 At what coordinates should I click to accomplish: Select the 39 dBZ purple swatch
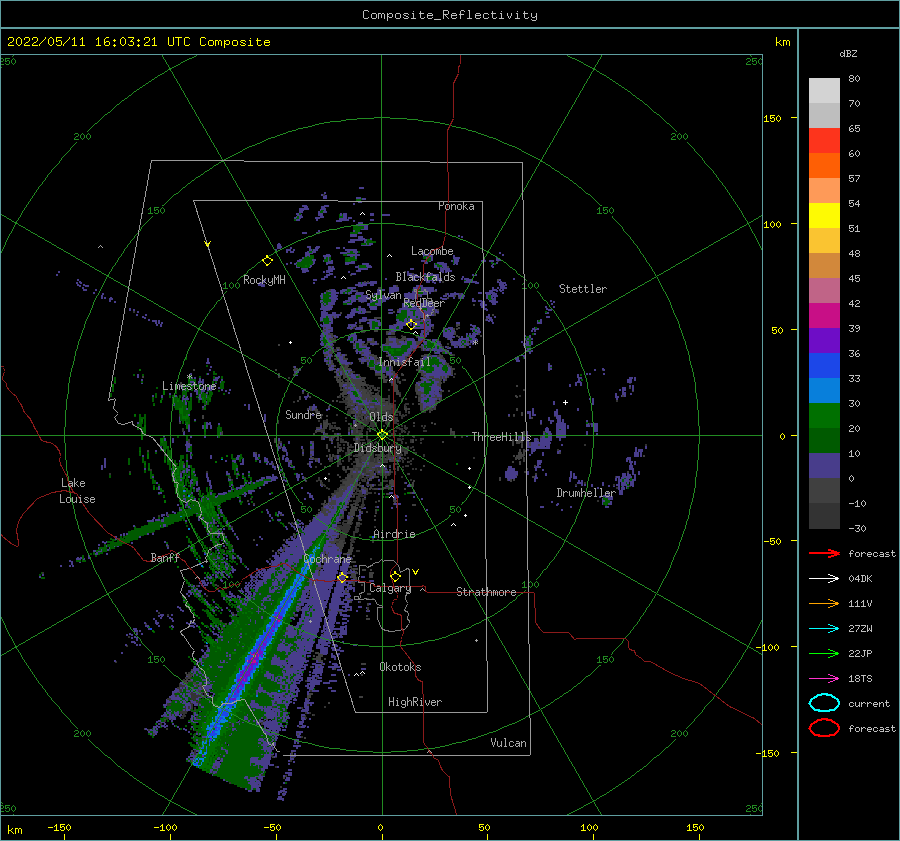(x=824, y=340)
